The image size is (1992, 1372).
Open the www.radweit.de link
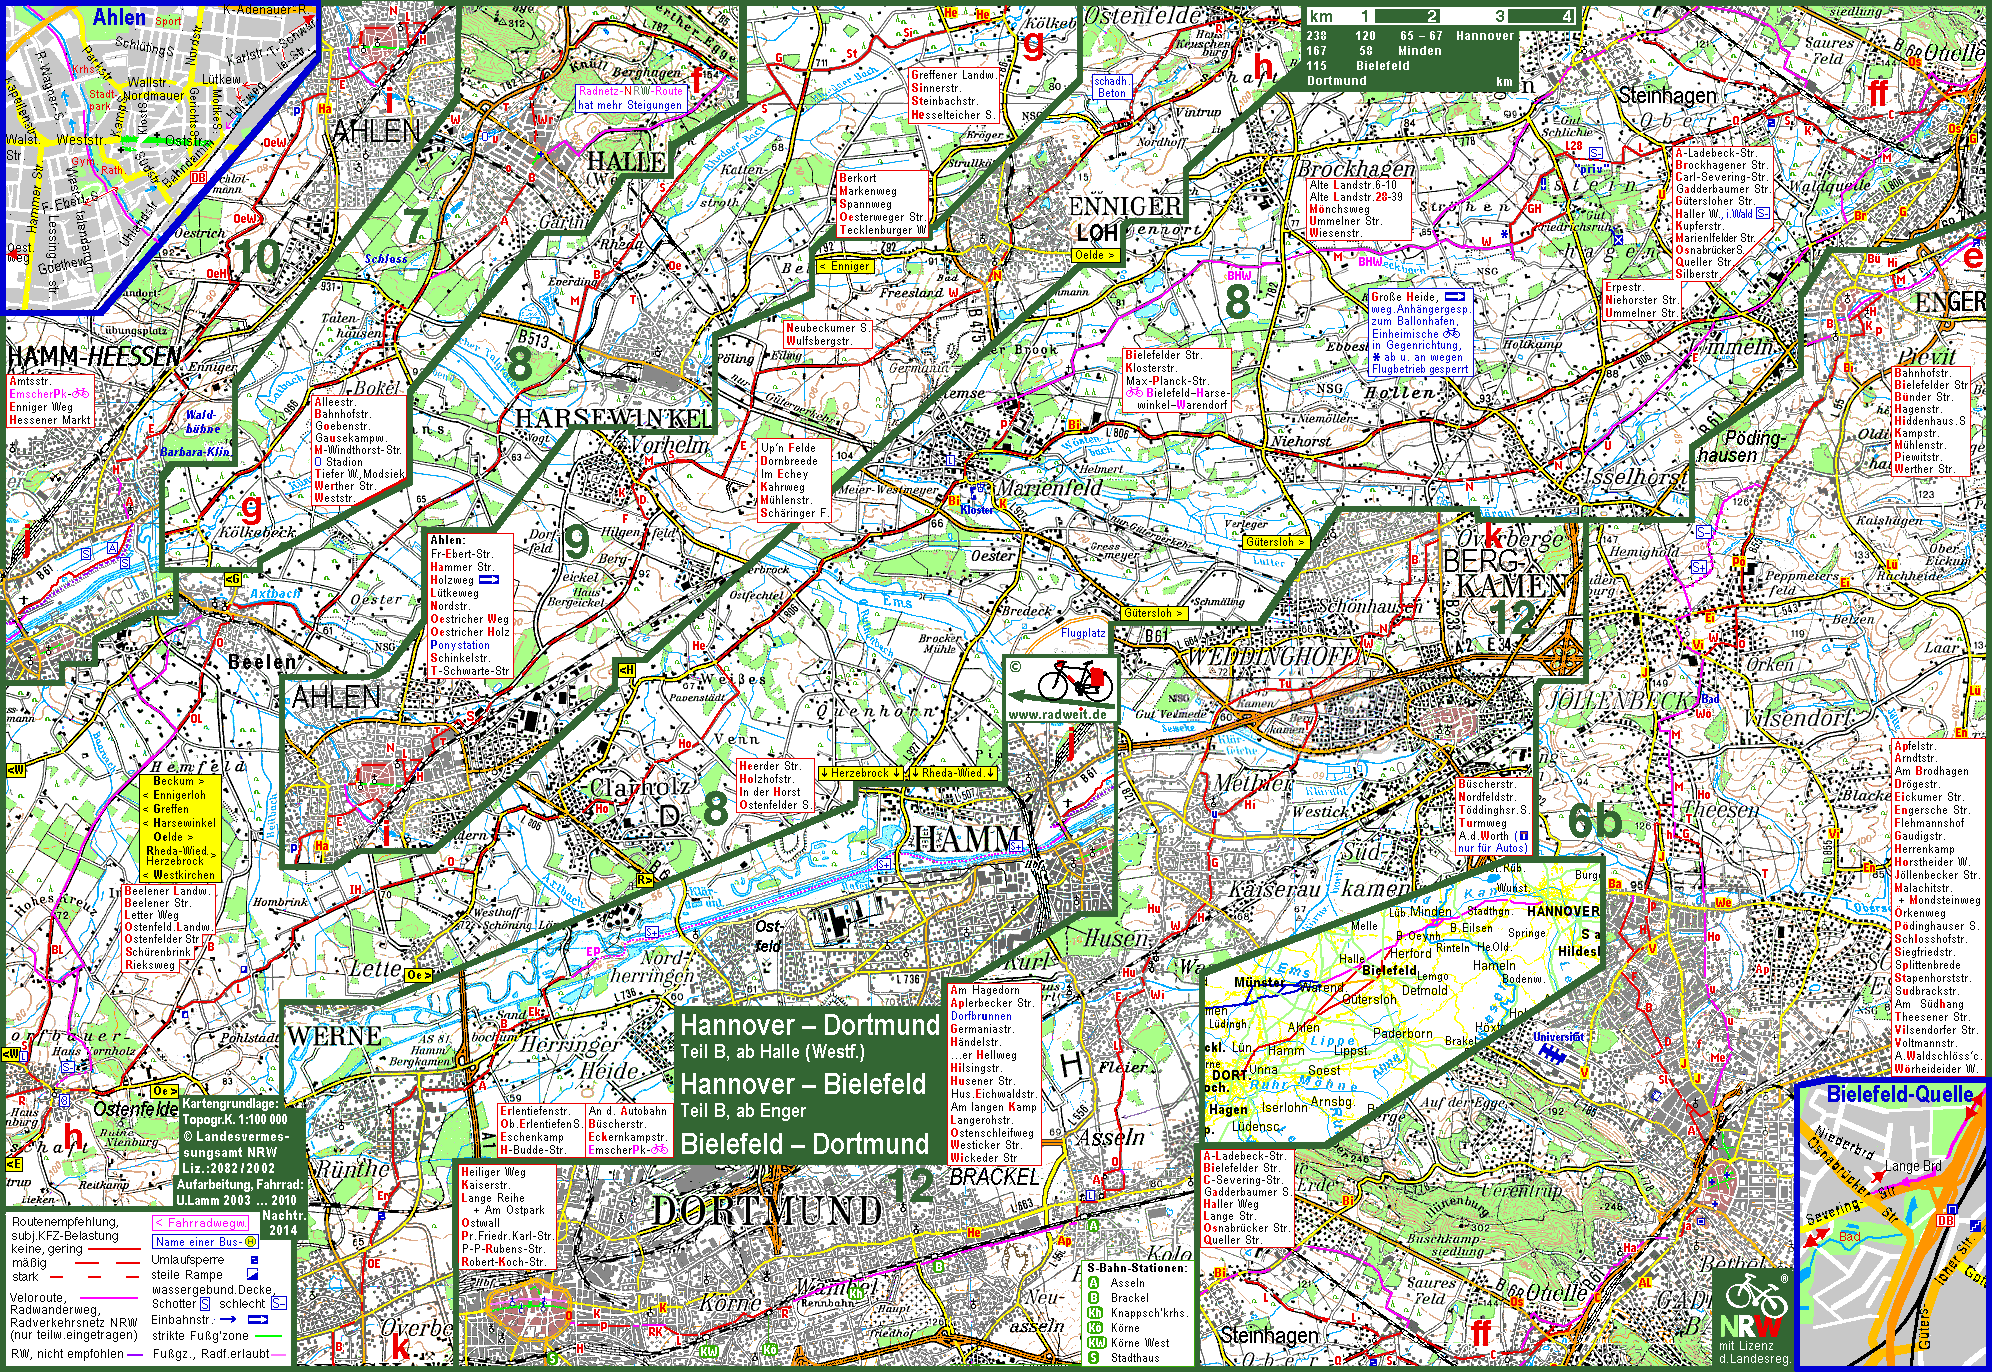click(1058, 714)
